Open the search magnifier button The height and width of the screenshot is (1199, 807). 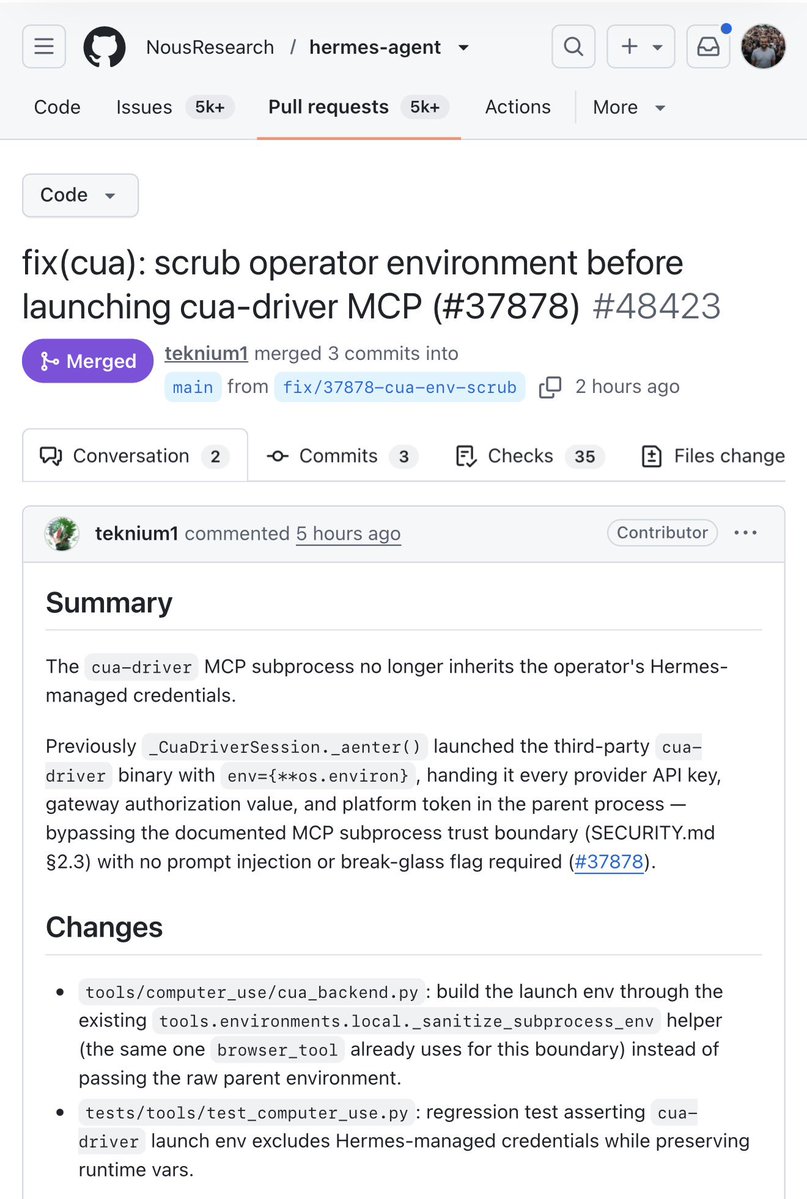pos(573,47)
